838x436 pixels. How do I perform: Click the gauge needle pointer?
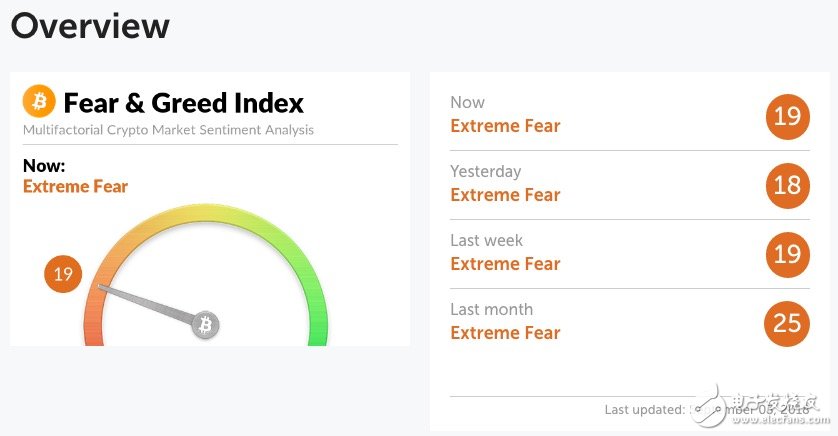[145, 303]
